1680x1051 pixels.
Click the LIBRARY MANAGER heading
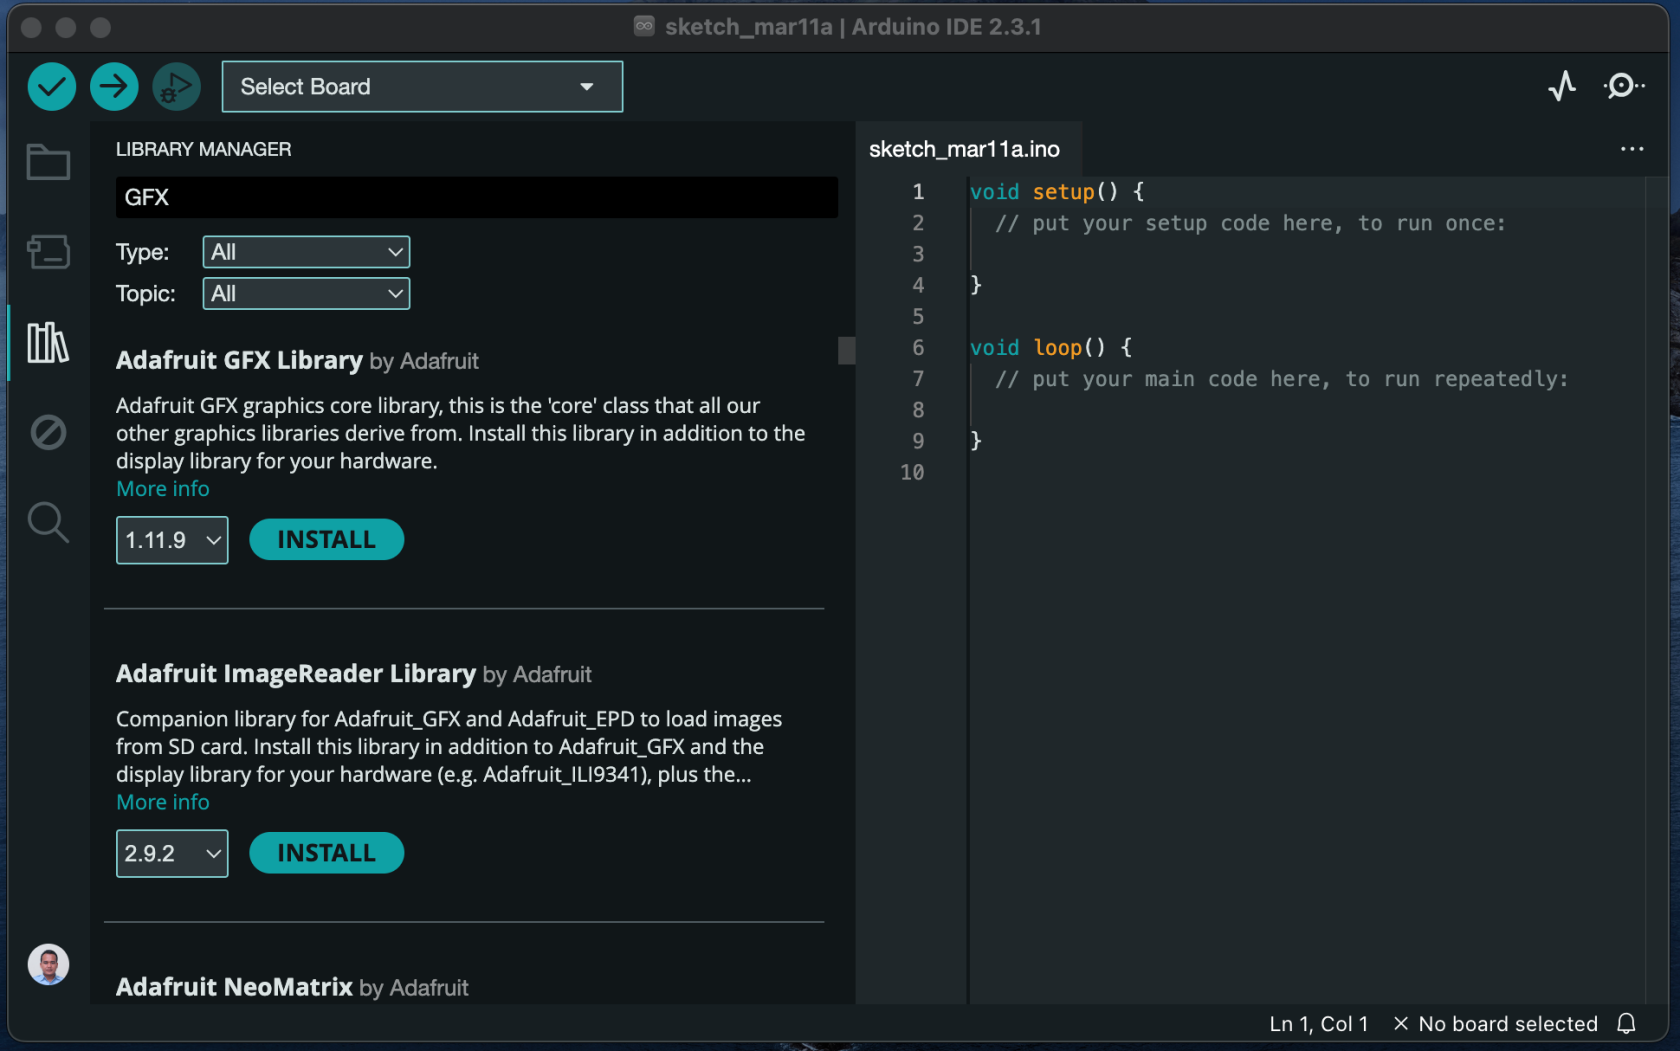[x=204, y=149]
